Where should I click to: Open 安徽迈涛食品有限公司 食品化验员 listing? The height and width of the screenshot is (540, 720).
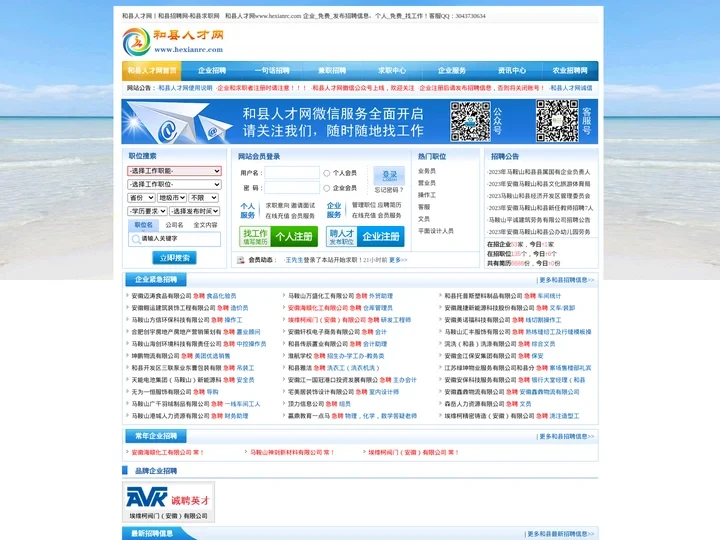point(184,296)
